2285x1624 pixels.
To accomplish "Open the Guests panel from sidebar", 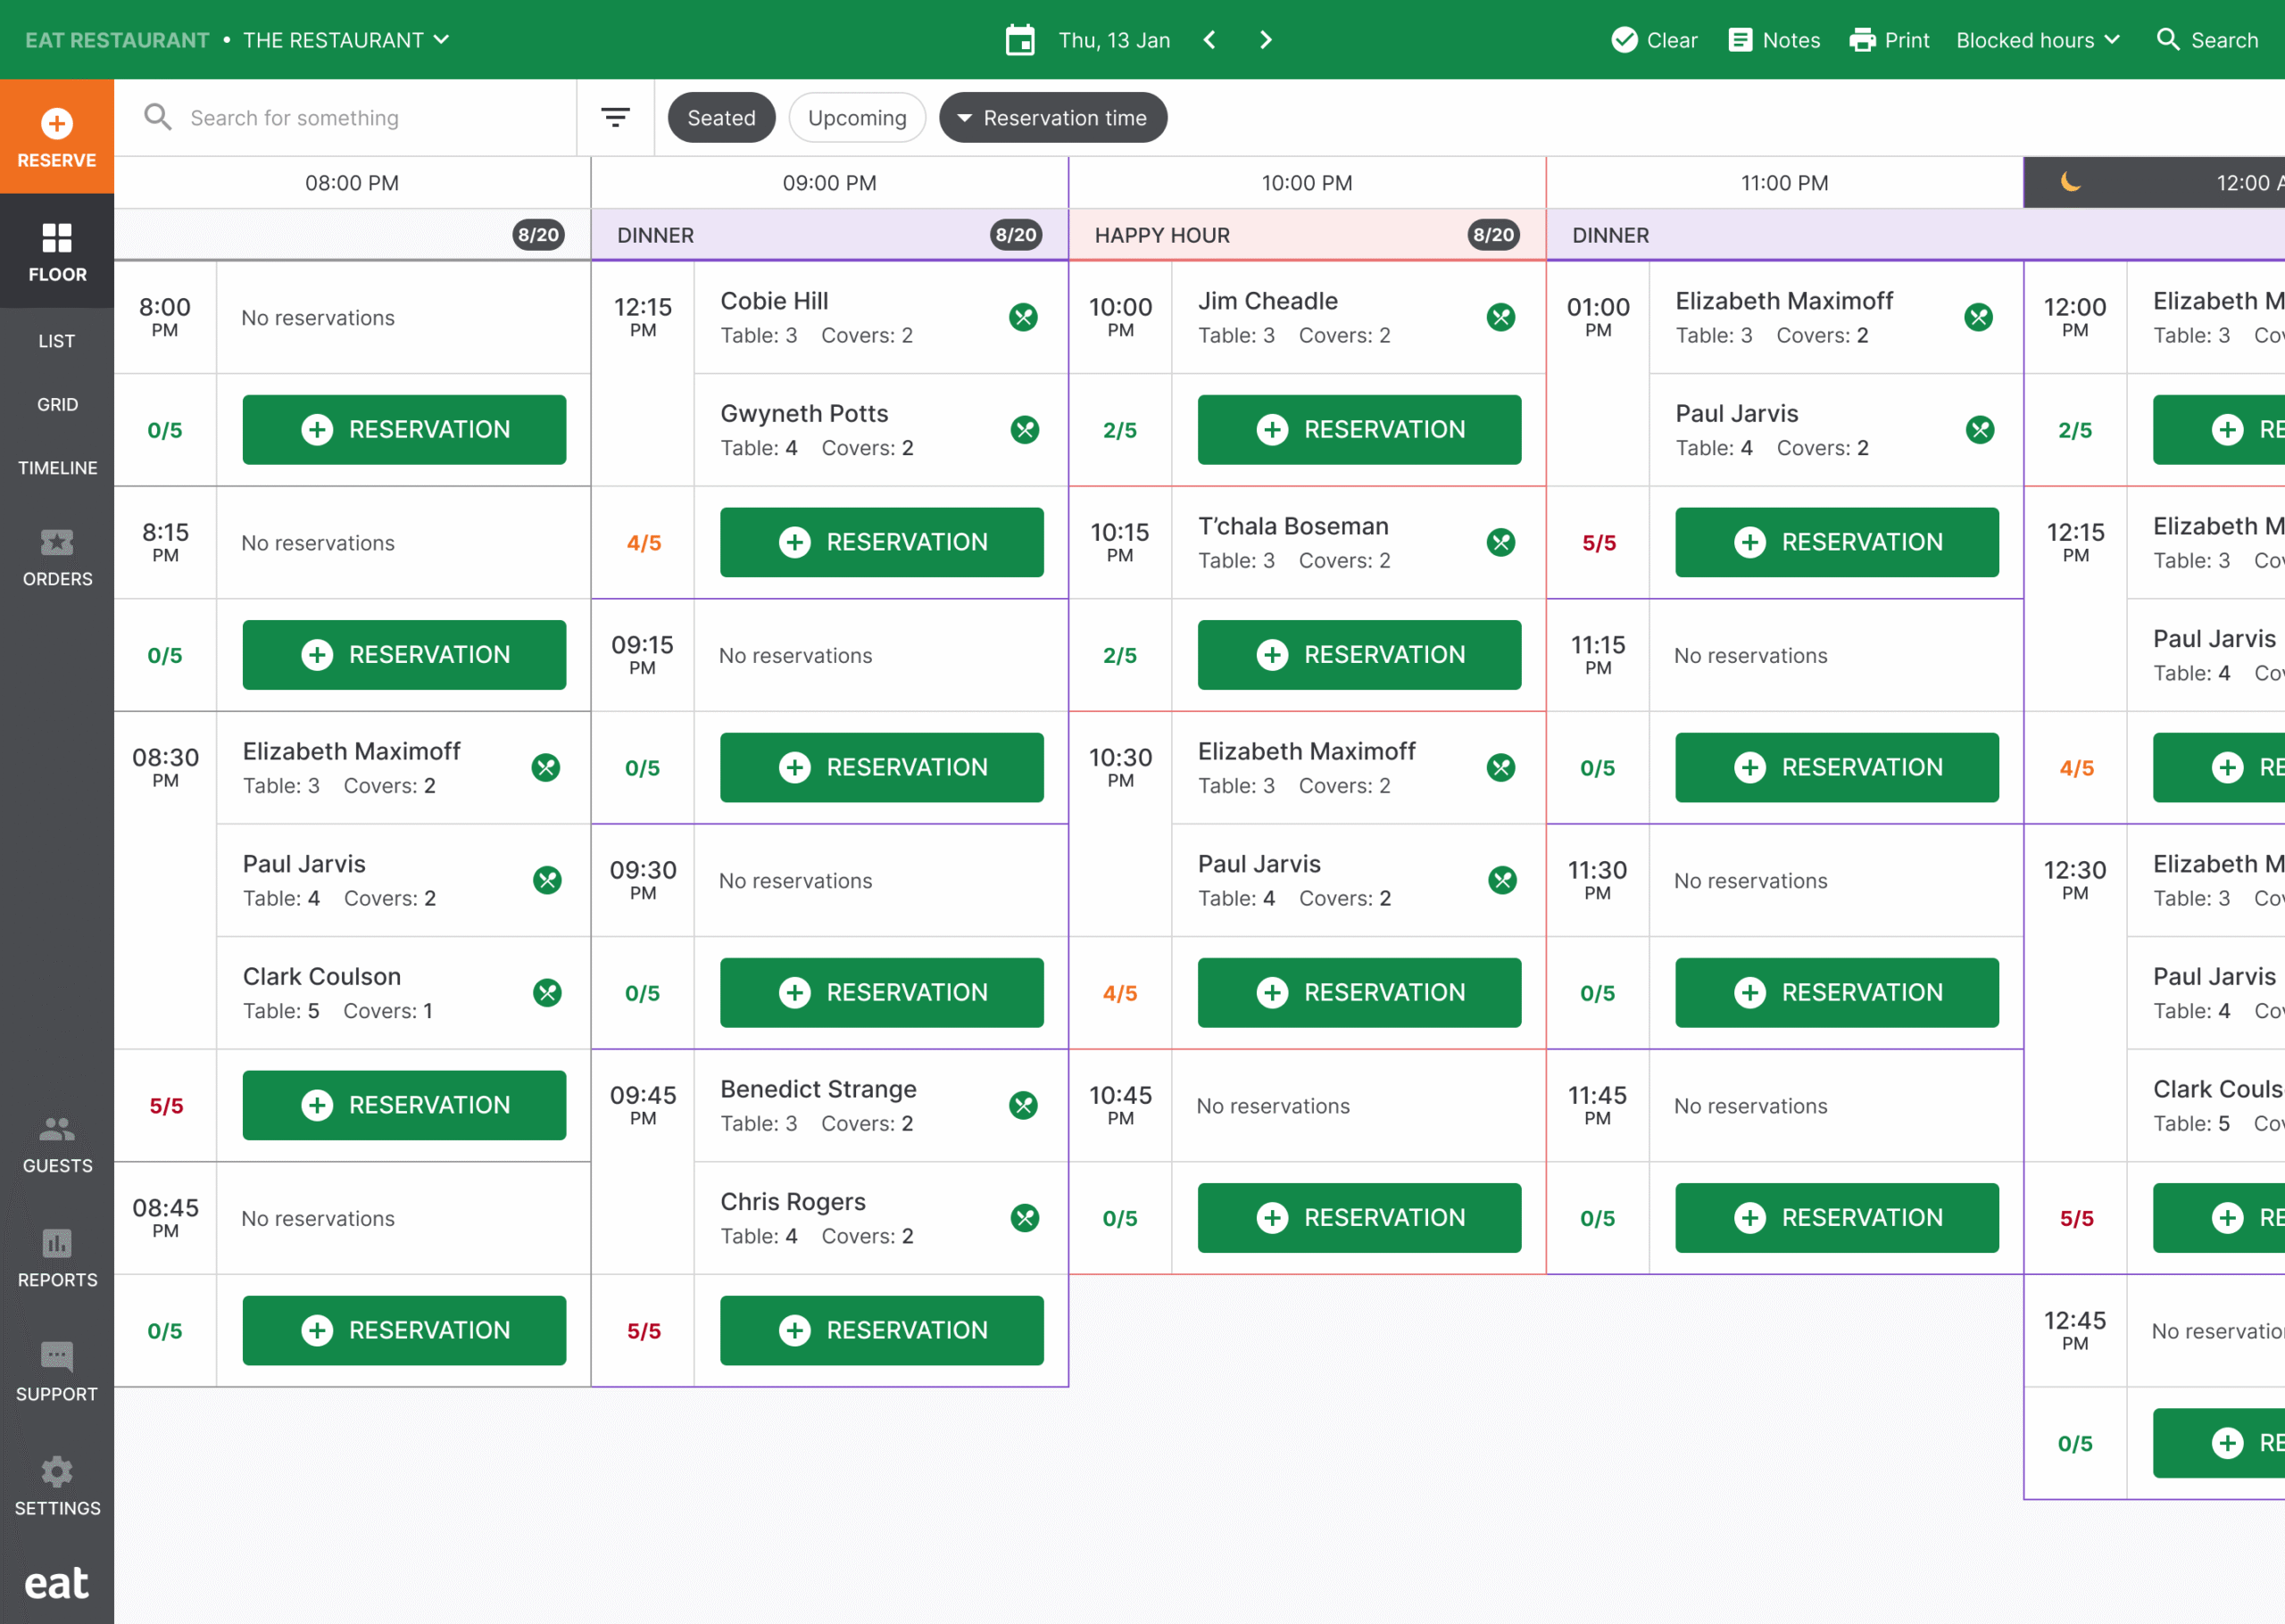I will (x=56, y=1145).
